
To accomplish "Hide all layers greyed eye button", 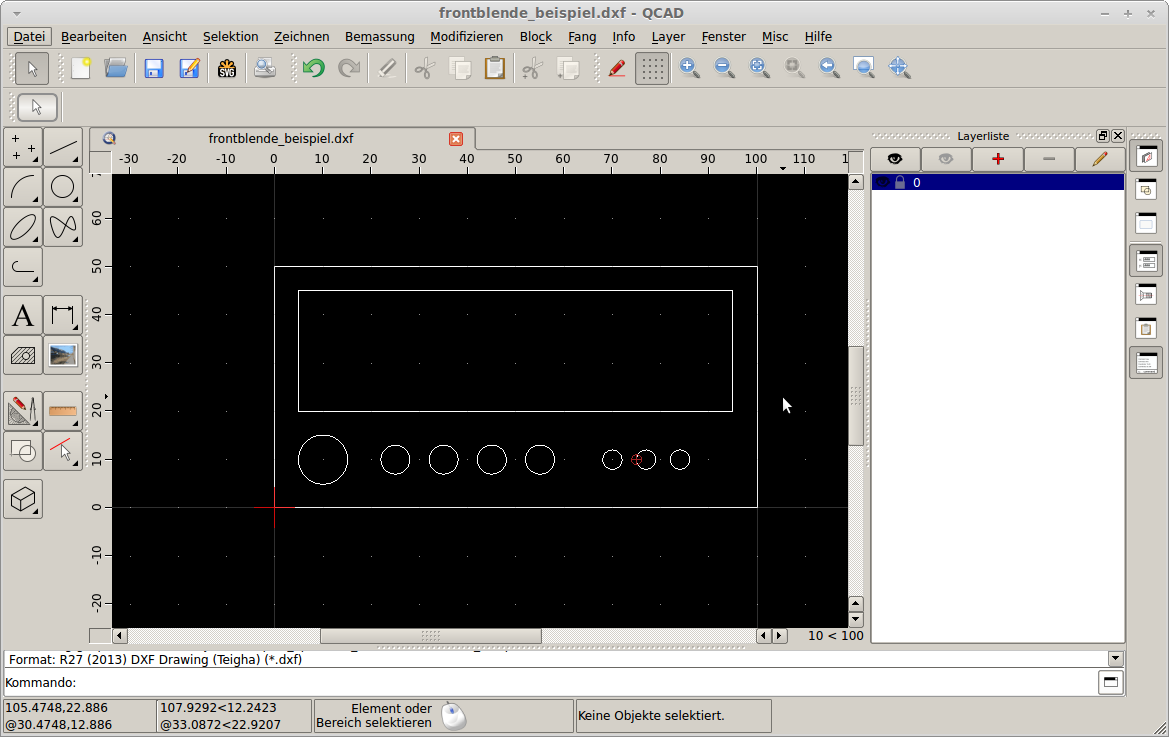I will click(x=946, y=159).
